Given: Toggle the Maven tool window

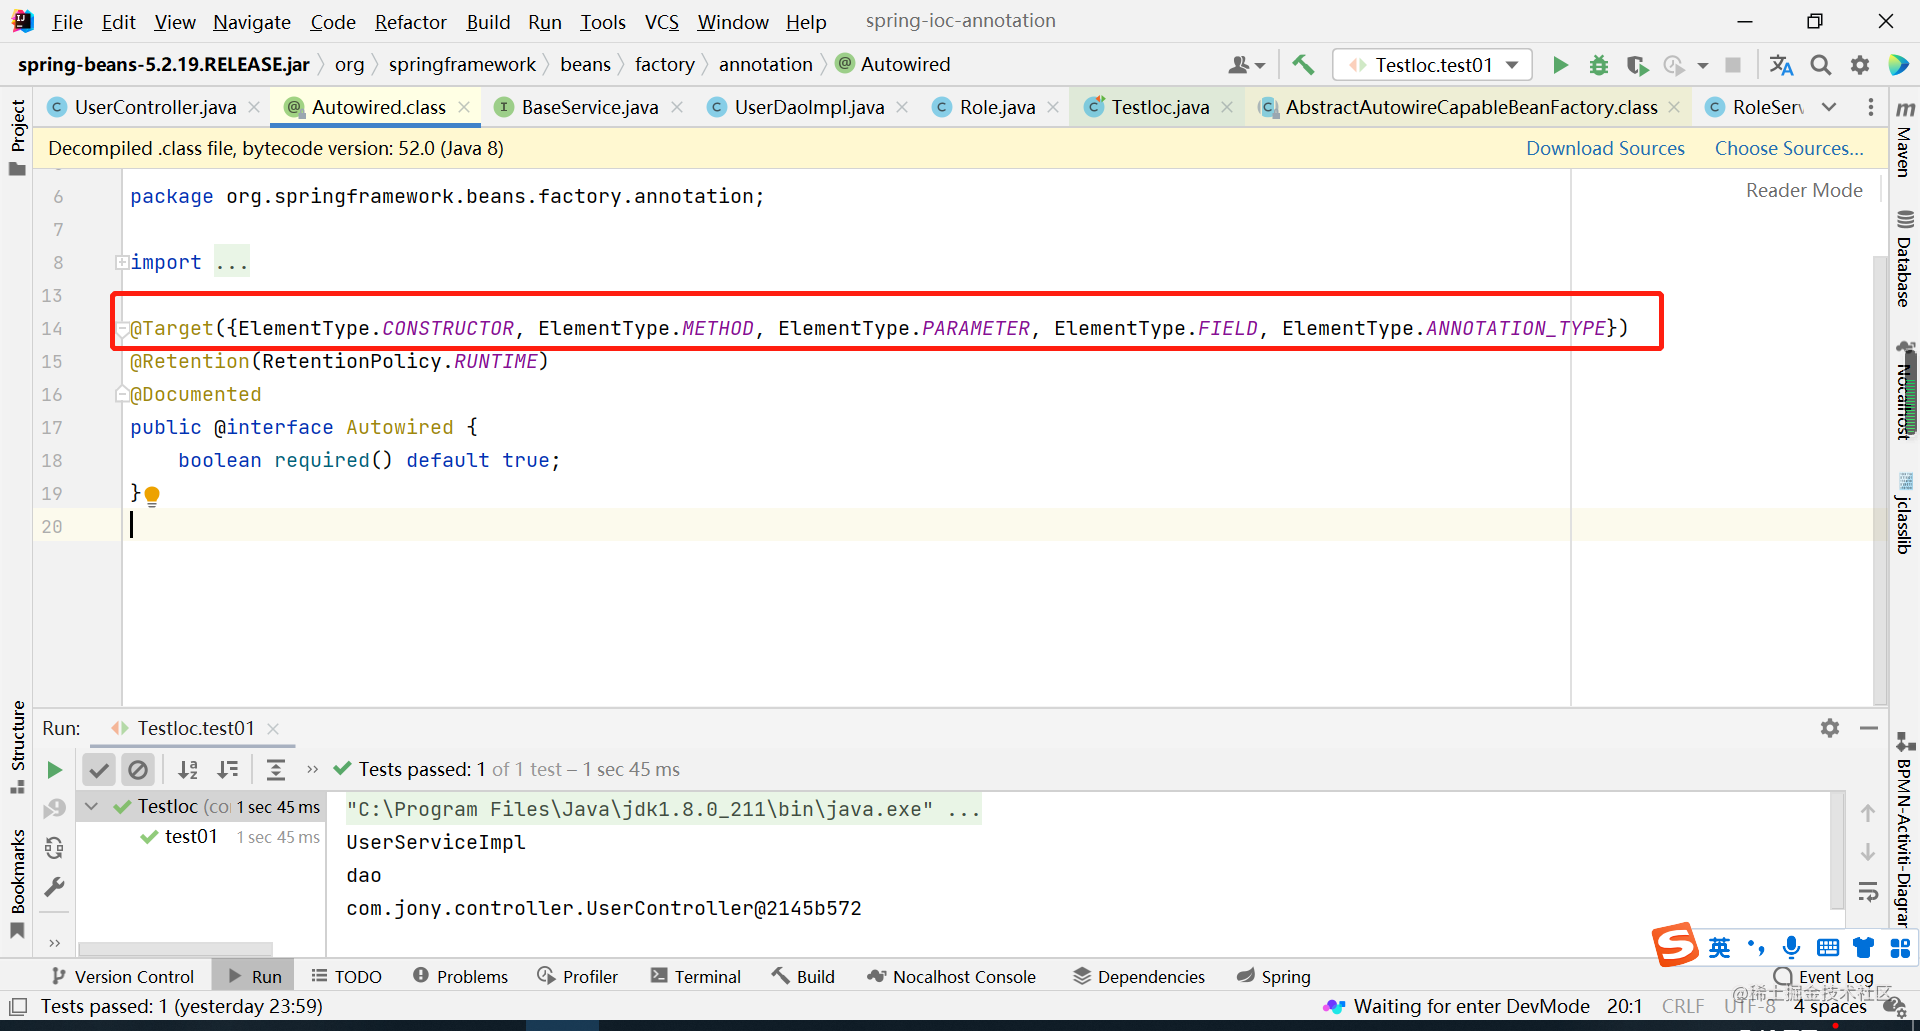Looking at the screenshot, I should pyautogui.click(x=1905, y=138).
